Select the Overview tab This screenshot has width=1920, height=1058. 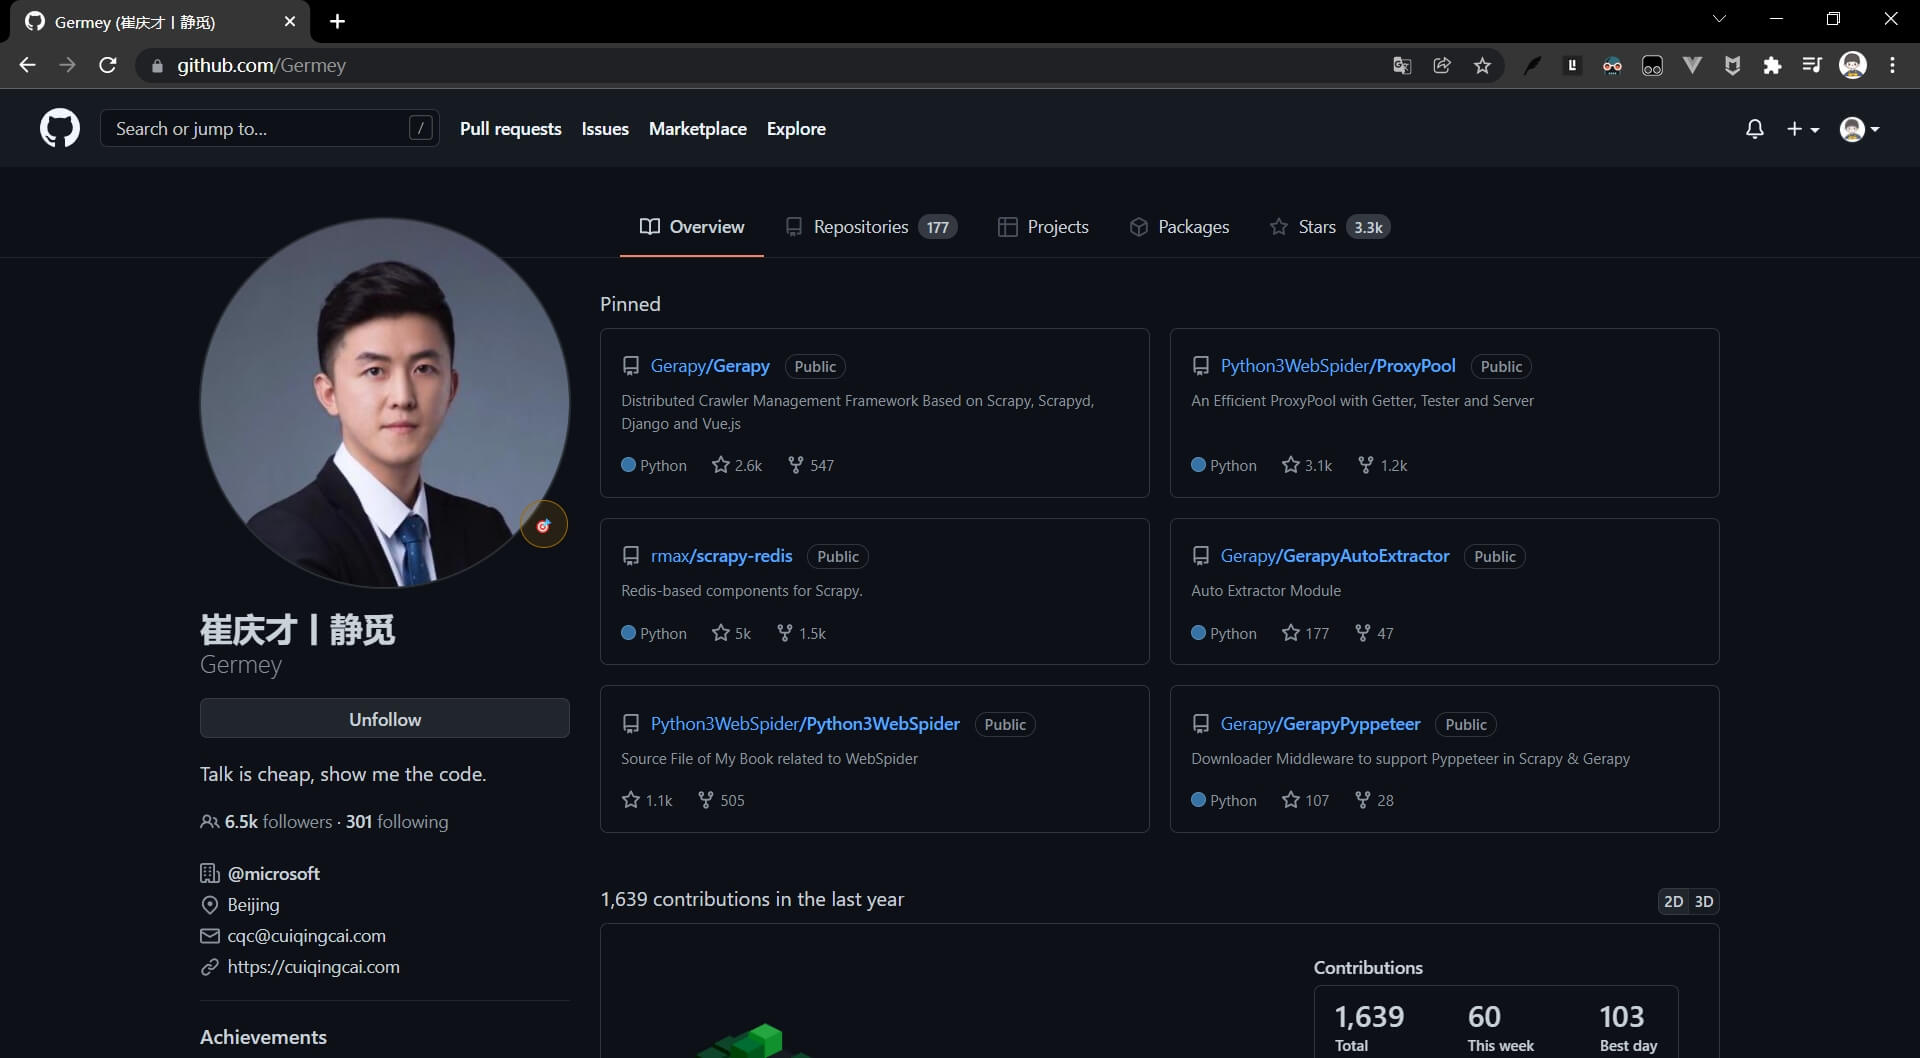(692, 227)
